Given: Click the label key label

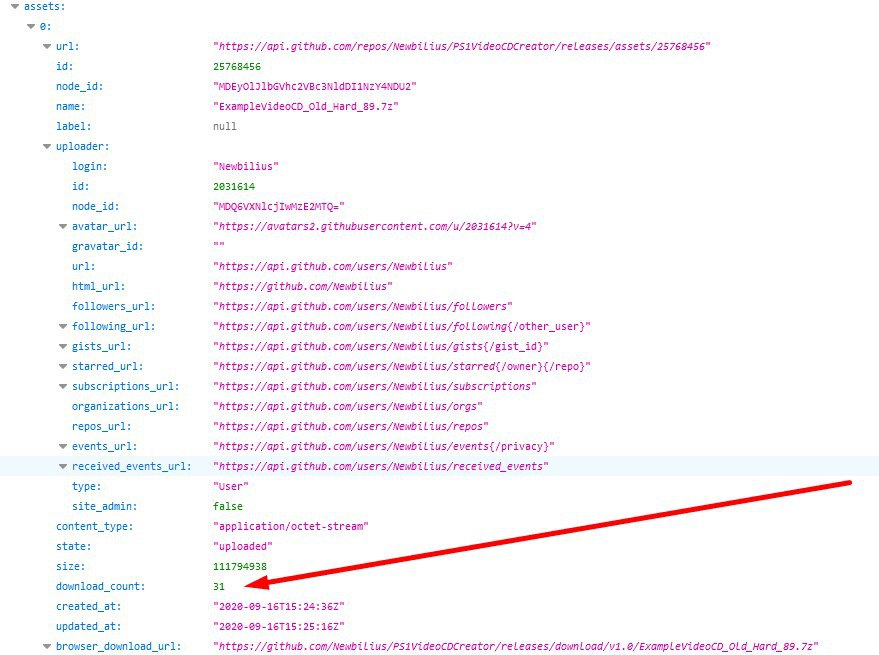Looking at the screenshot, I should [73, 127].
